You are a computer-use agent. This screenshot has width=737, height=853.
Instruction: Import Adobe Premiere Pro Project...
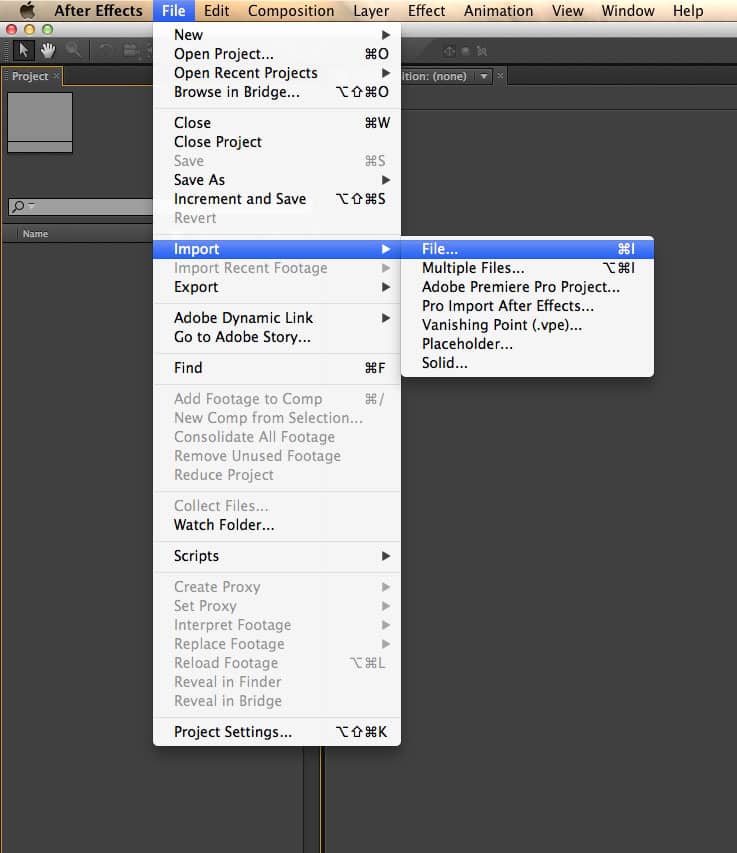click(x=528, y=287)
